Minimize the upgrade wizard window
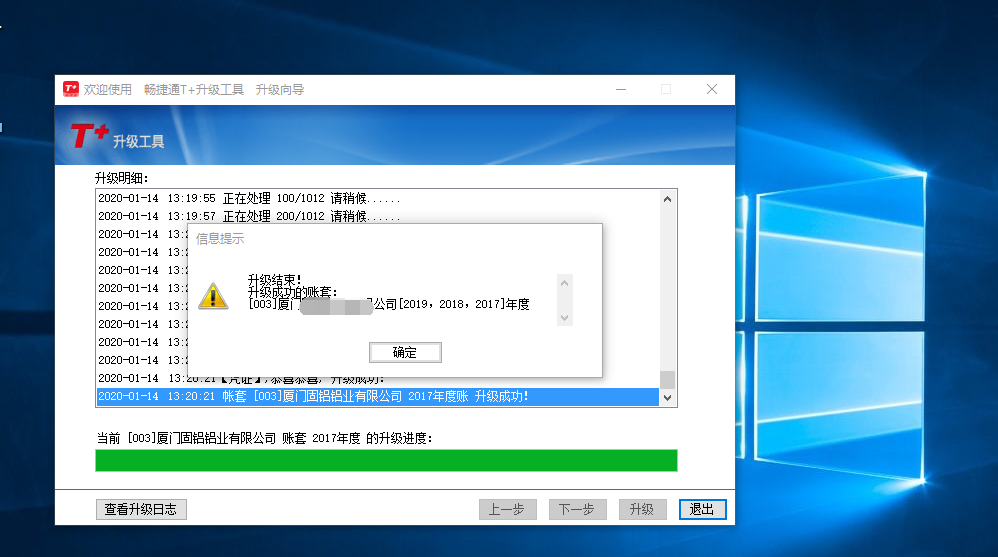 coord(621,90)
